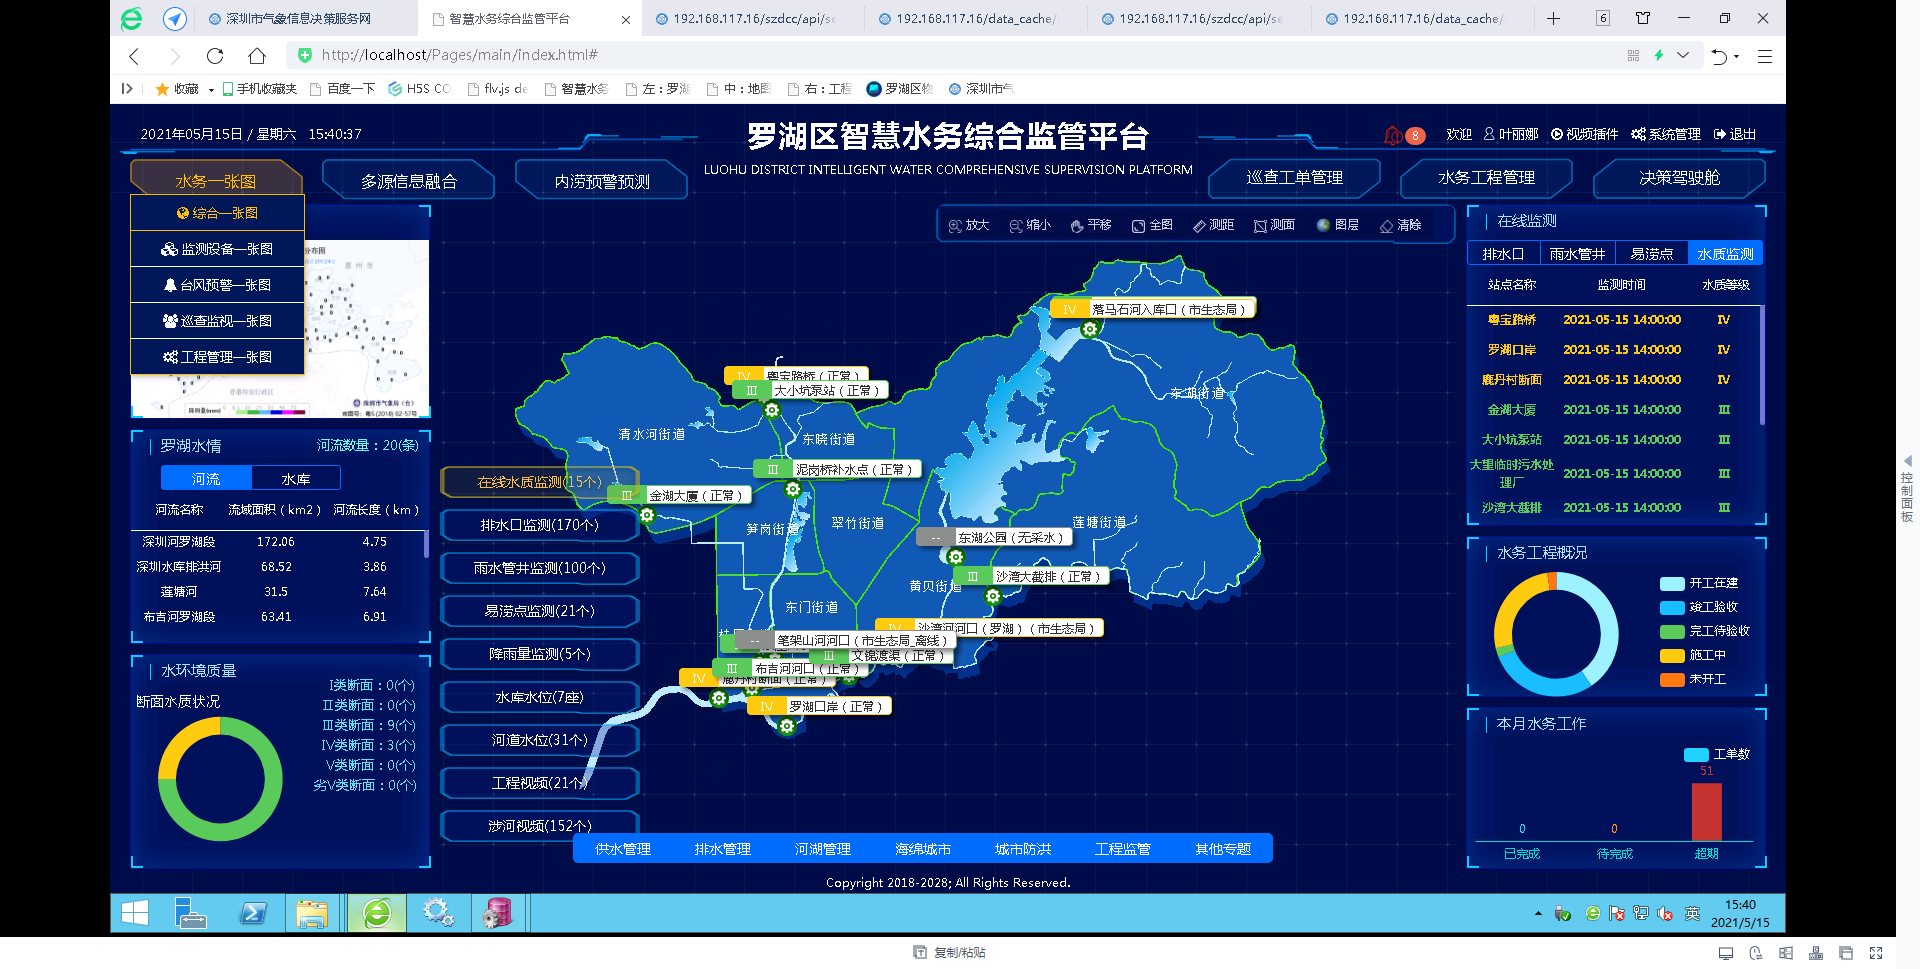
Task: Activate the 测距 distance measuring tool
Action: tap(1212, 225)
